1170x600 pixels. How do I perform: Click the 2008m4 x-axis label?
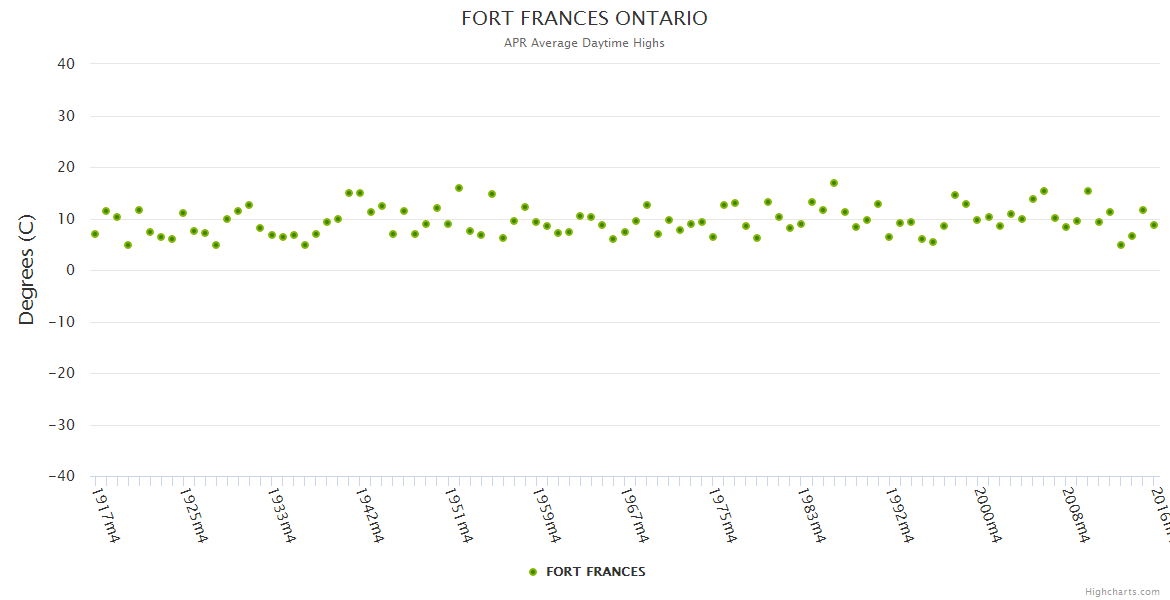[x=1075, y=515]
